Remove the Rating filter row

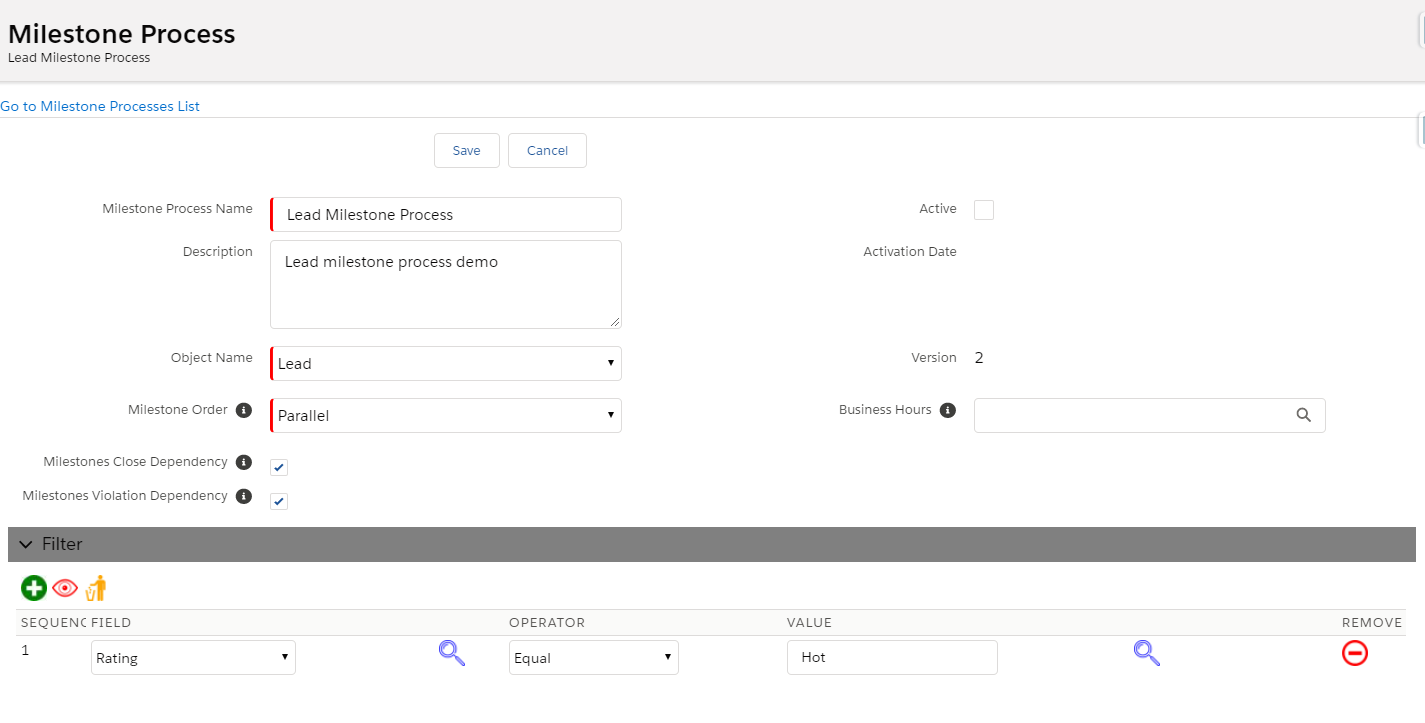tap(1355, 653)
